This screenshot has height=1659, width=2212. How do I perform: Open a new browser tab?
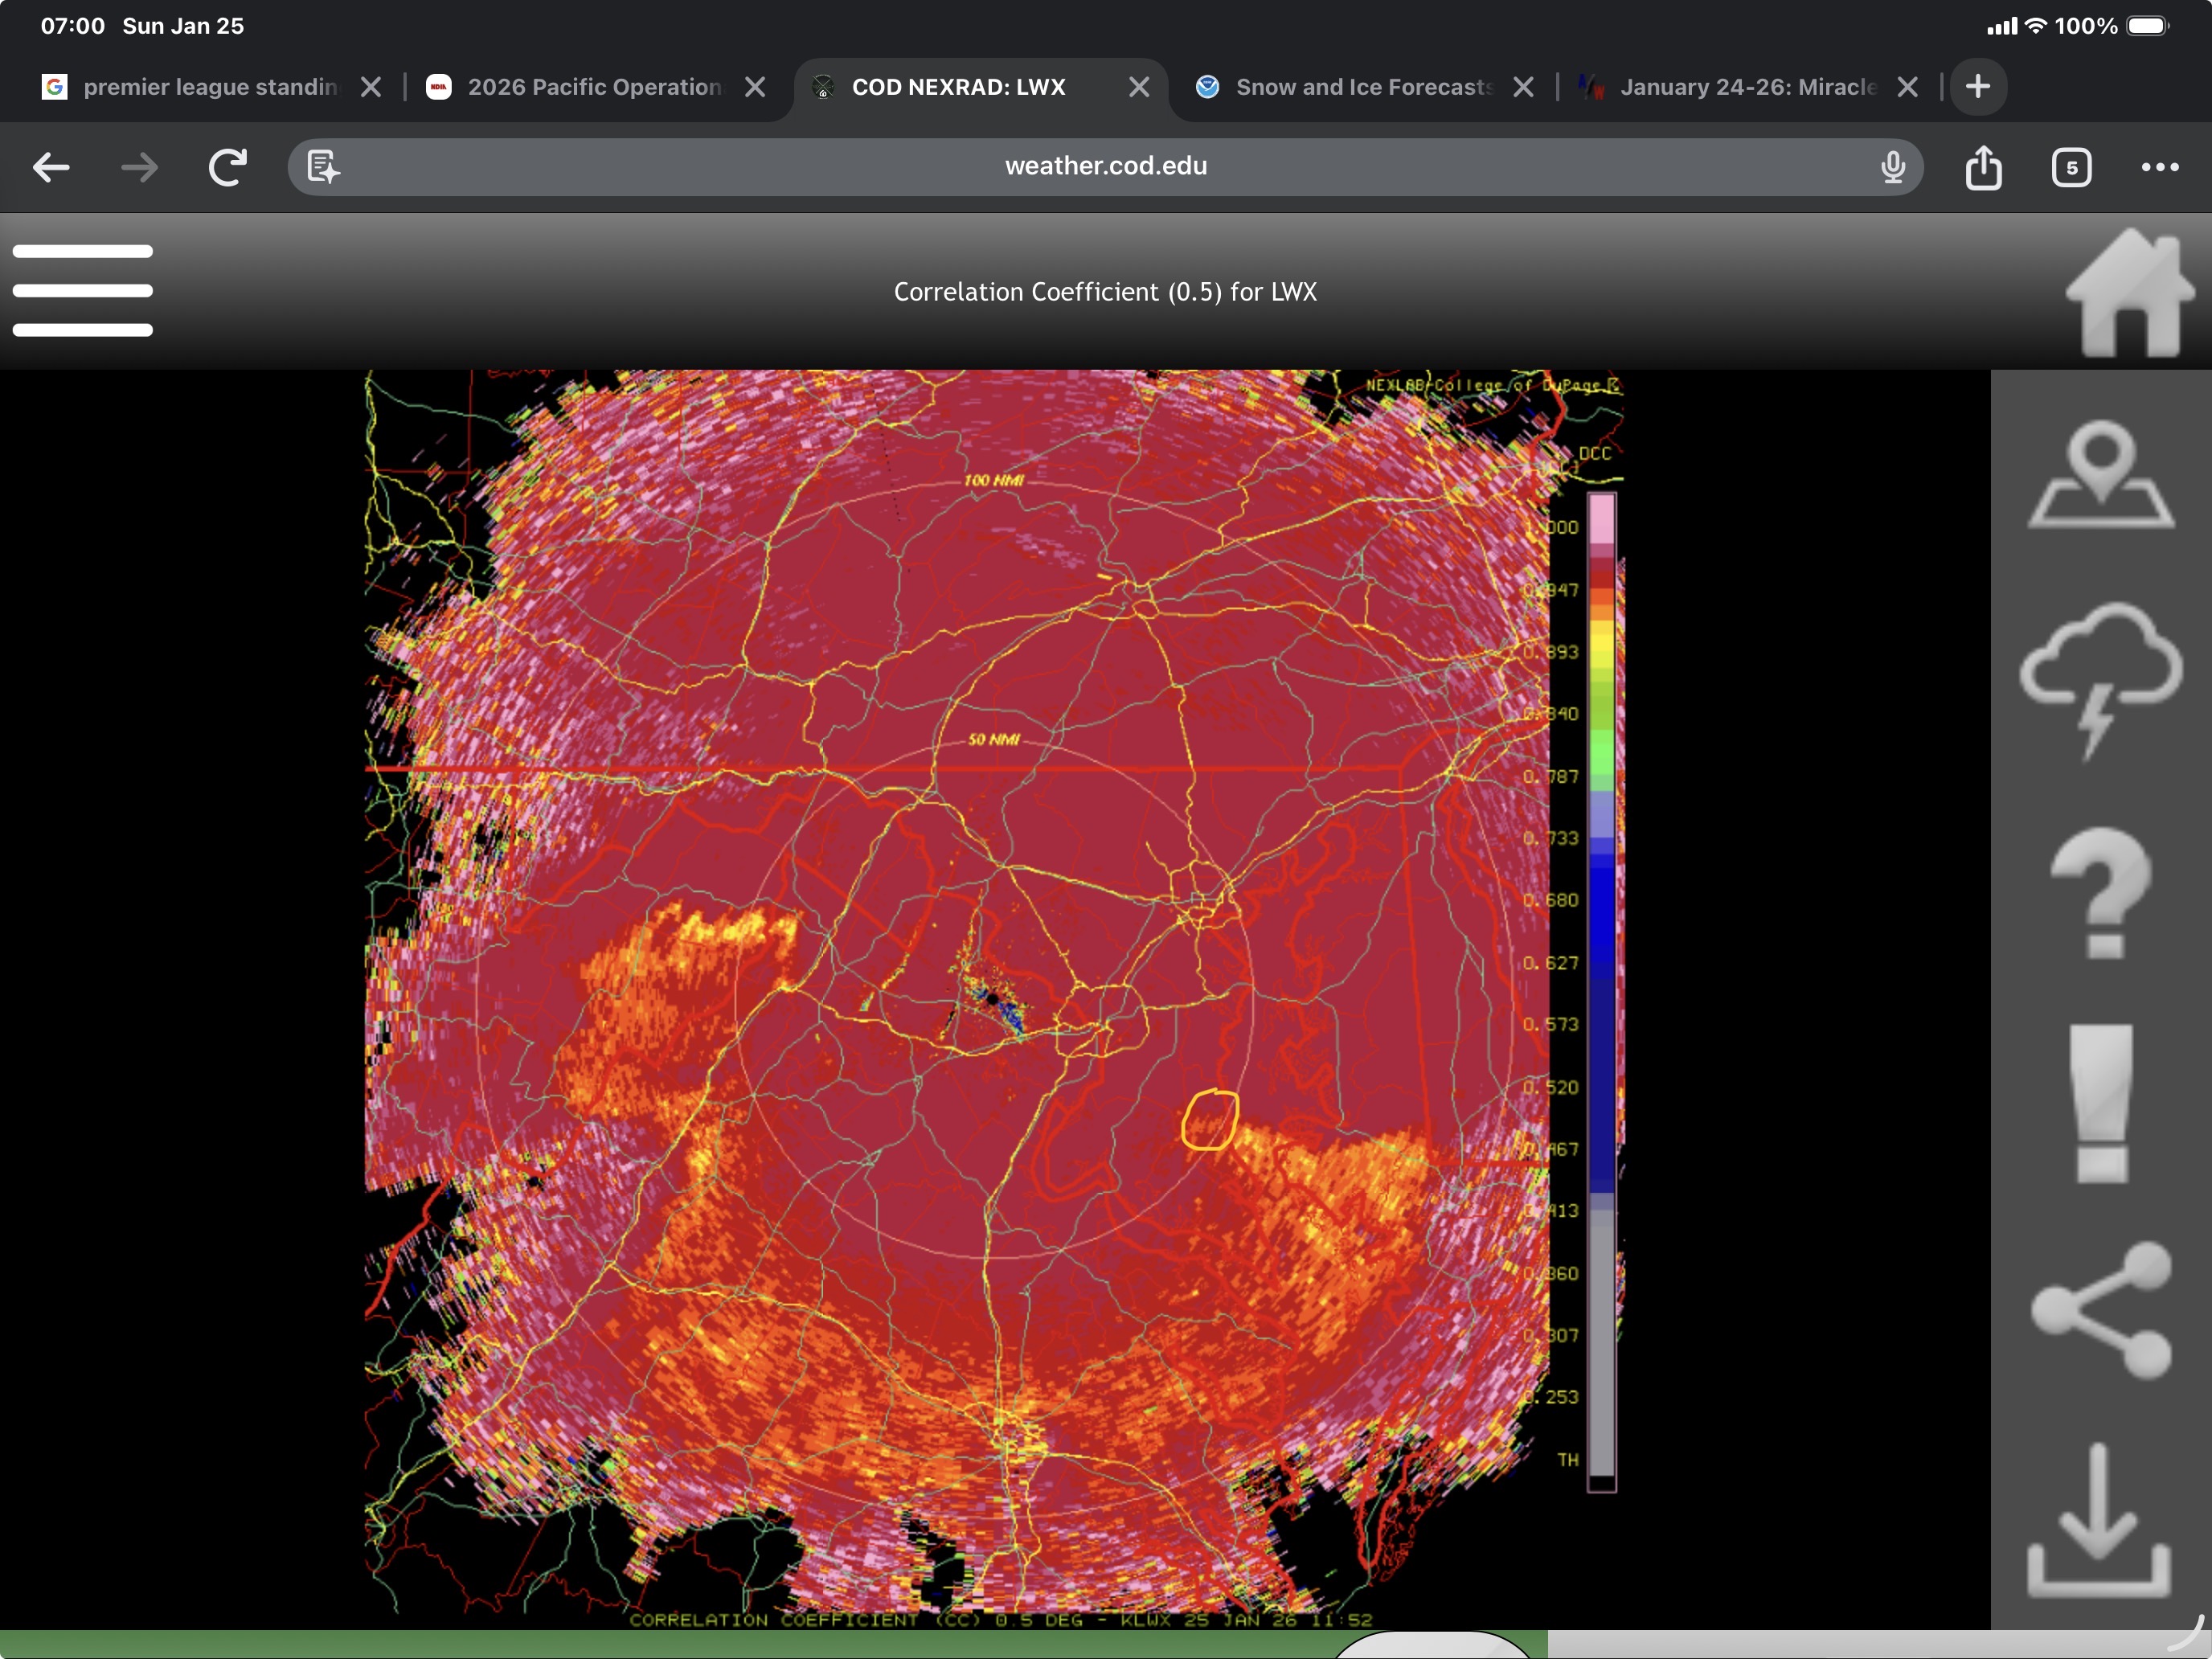1977,87
